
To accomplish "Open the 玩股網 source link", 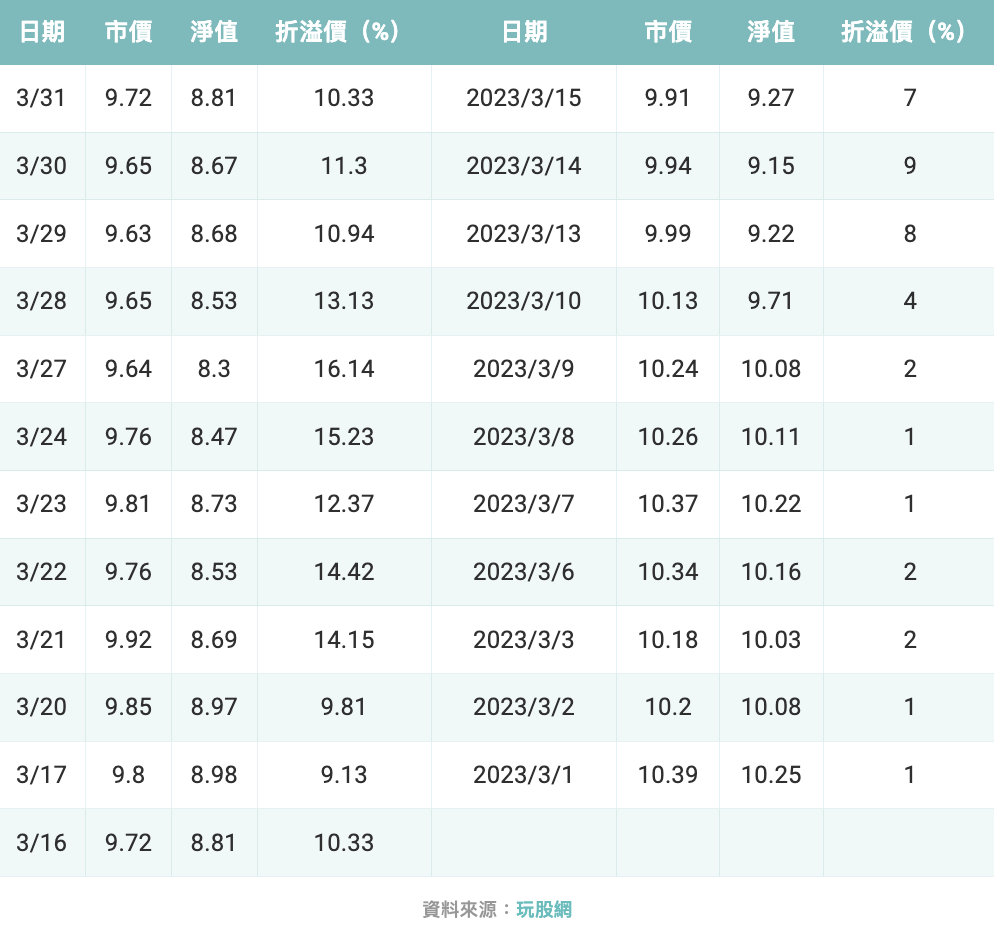I will click(544, 910).
